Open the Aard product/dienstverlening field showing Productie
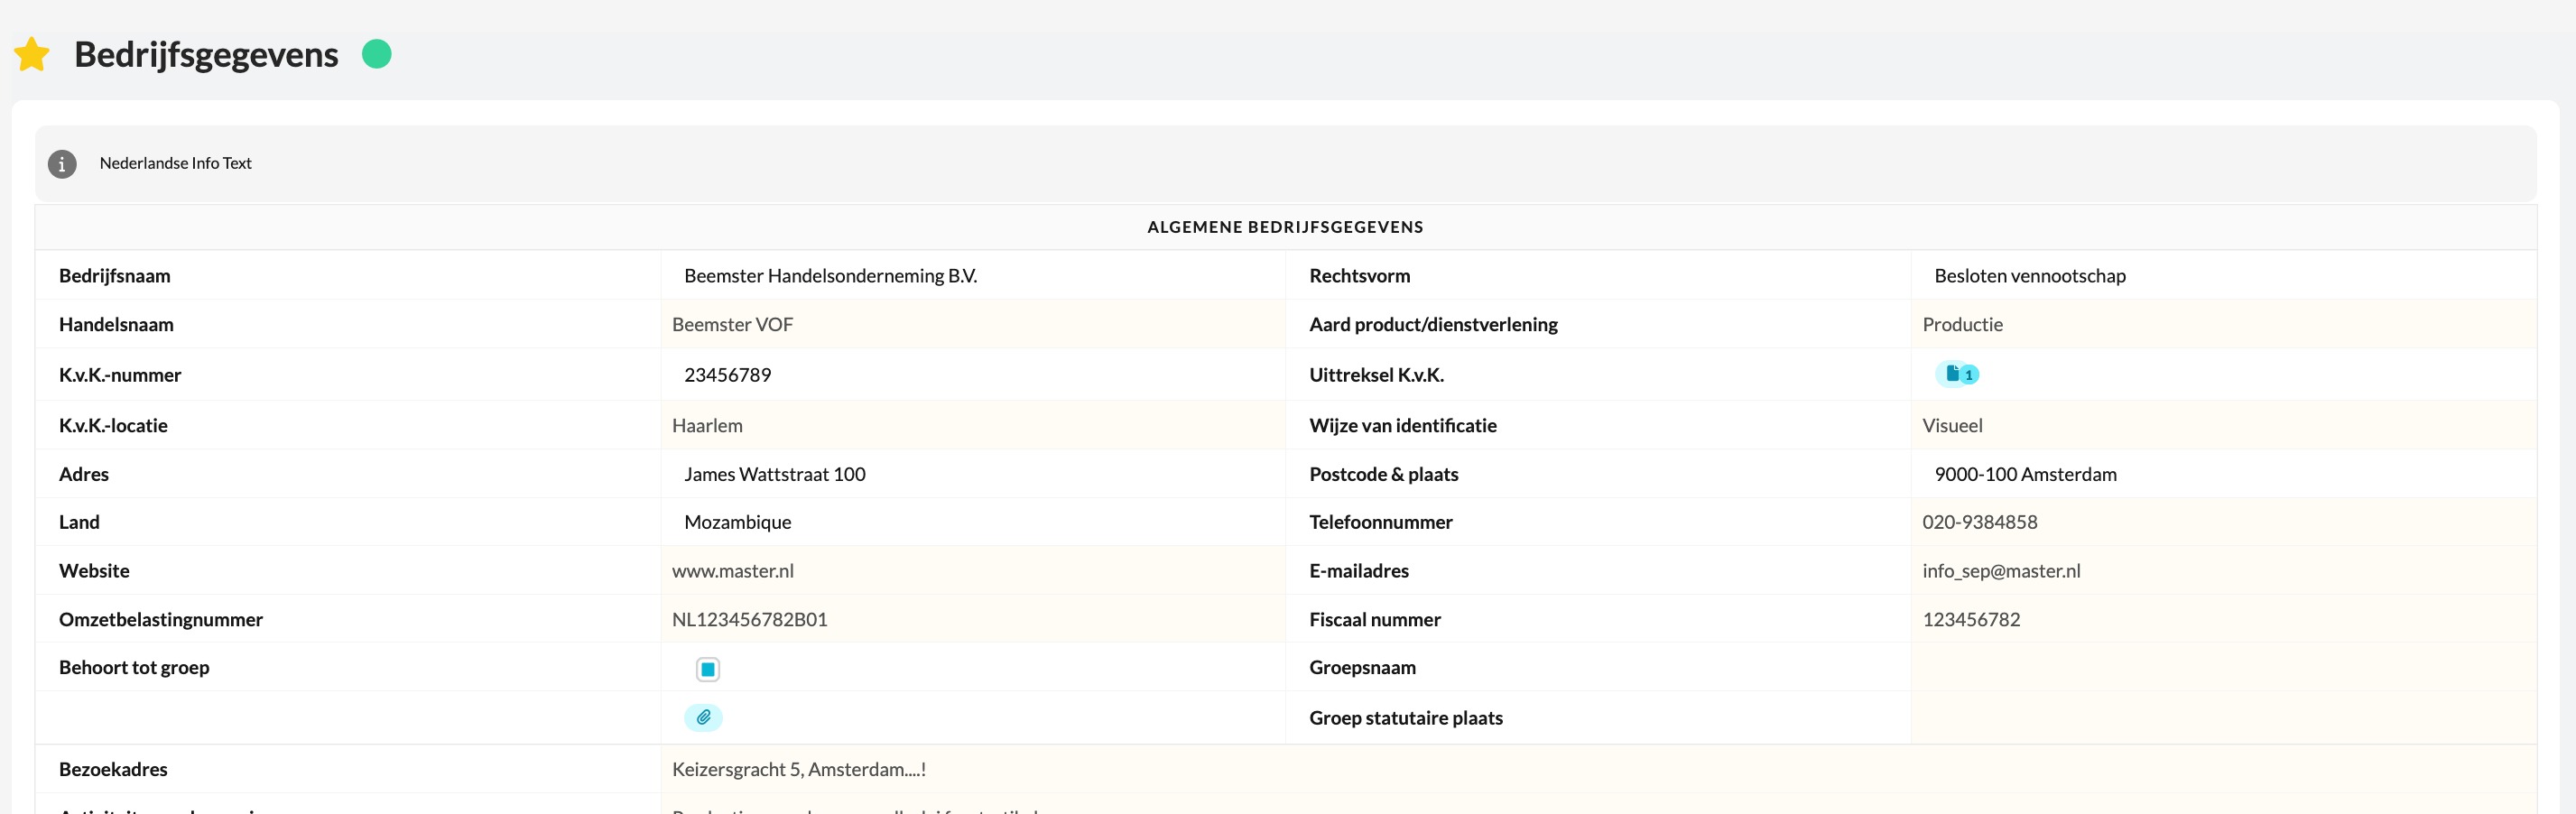This screenshot has height=814, width=2576. click(2222, 325)
